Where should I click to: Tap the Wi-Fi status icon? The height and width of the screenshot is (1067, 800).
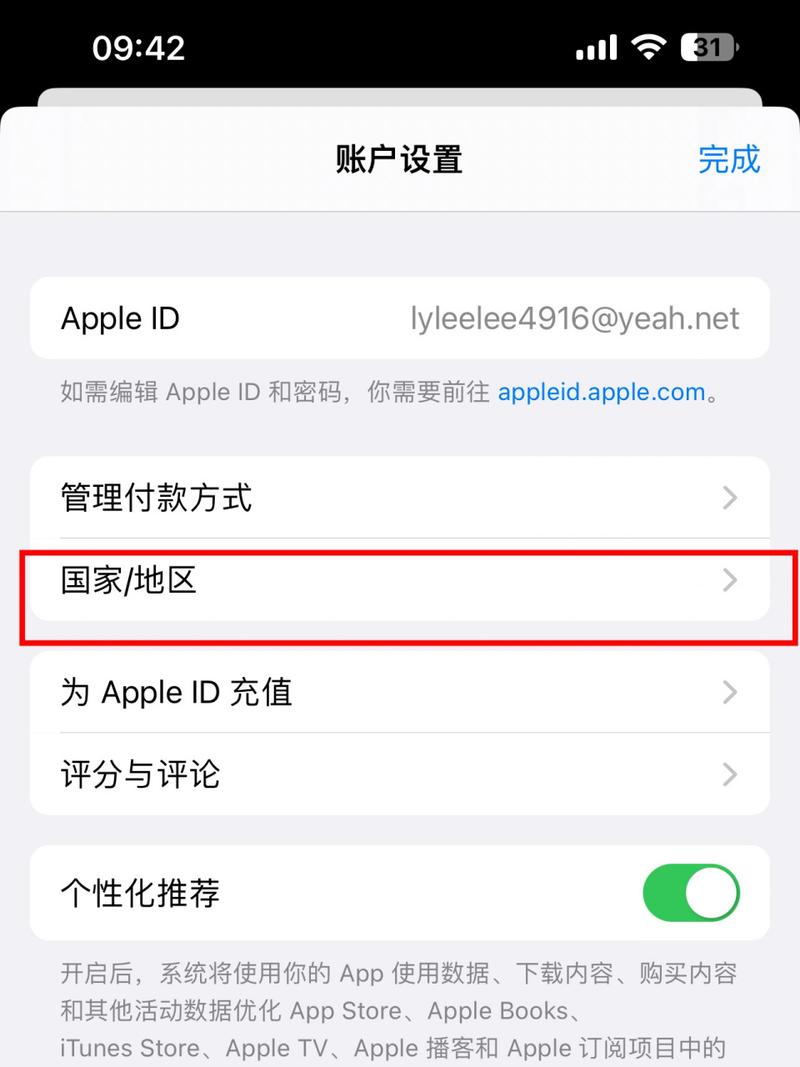click(x=648, y=47)
